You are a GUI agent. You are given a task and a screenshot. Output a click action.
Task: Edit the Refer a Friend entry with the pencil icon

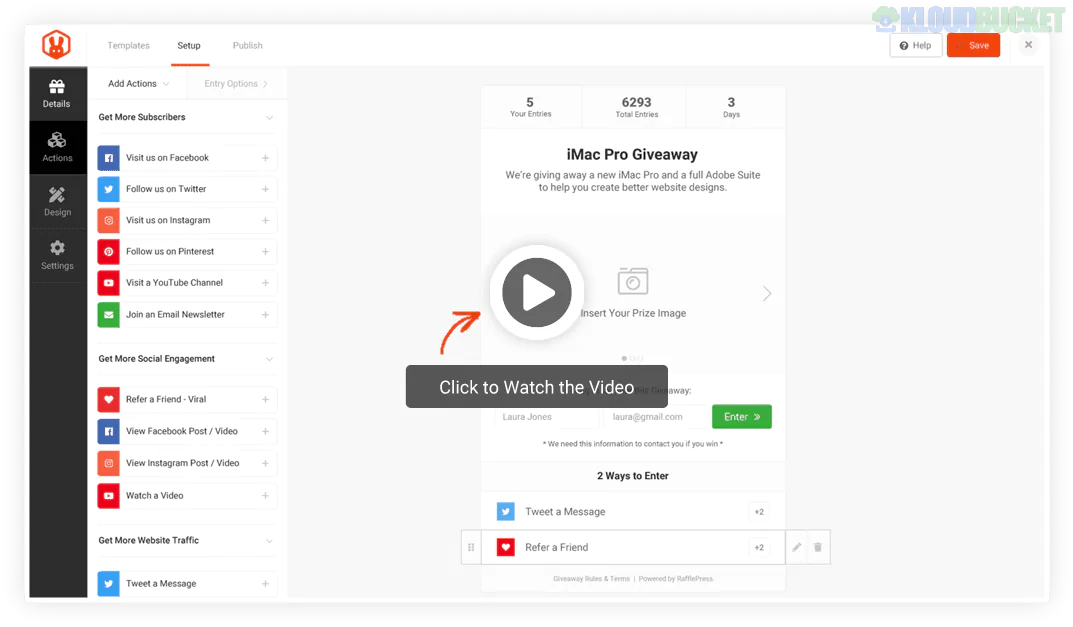pyautogui.click(x=796, y=547)
